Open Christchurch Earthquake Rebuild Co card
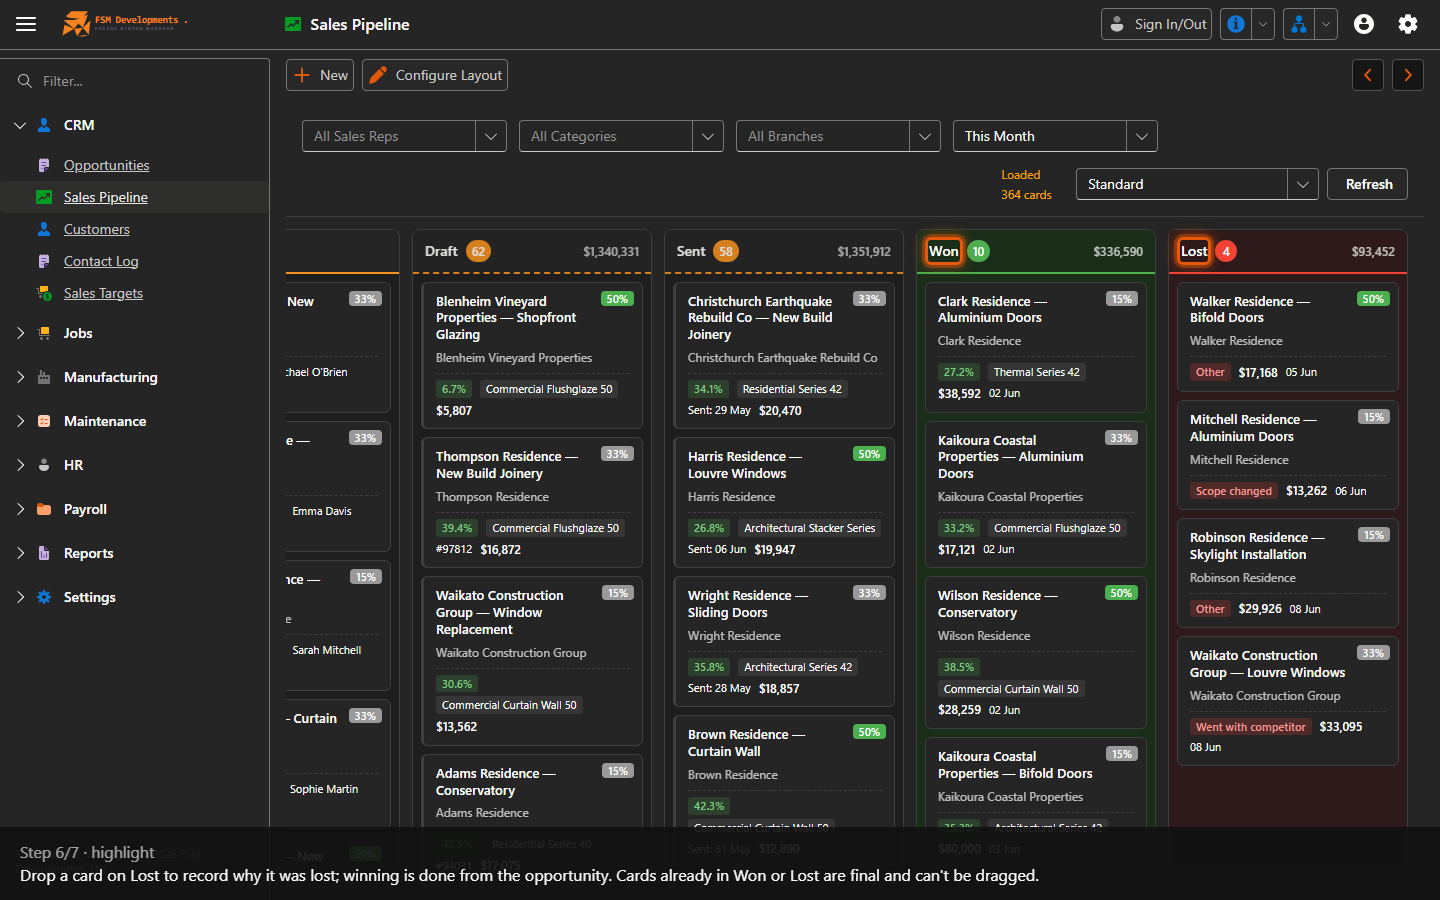The image size is (1440, 900). tap(784, 355)
